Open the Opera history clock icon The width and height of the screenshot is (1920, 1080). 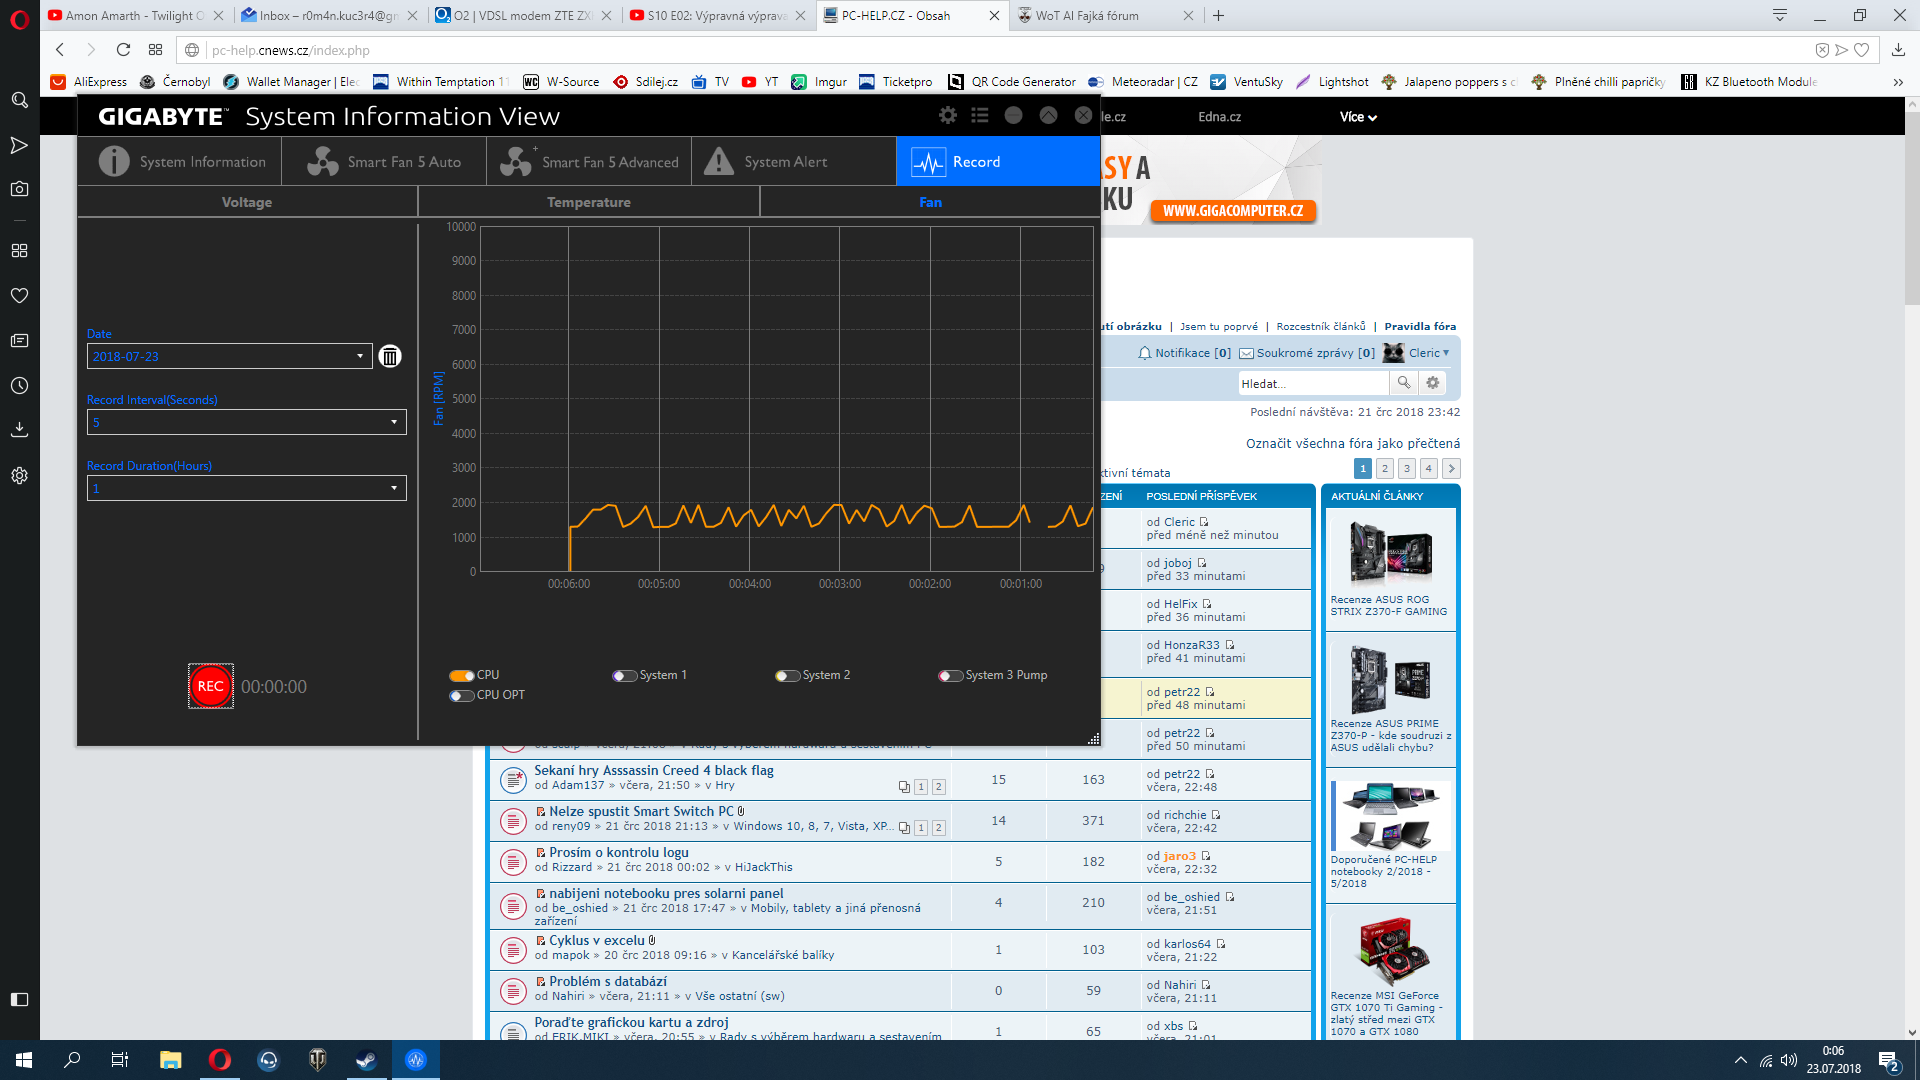(x=19, y=386)
